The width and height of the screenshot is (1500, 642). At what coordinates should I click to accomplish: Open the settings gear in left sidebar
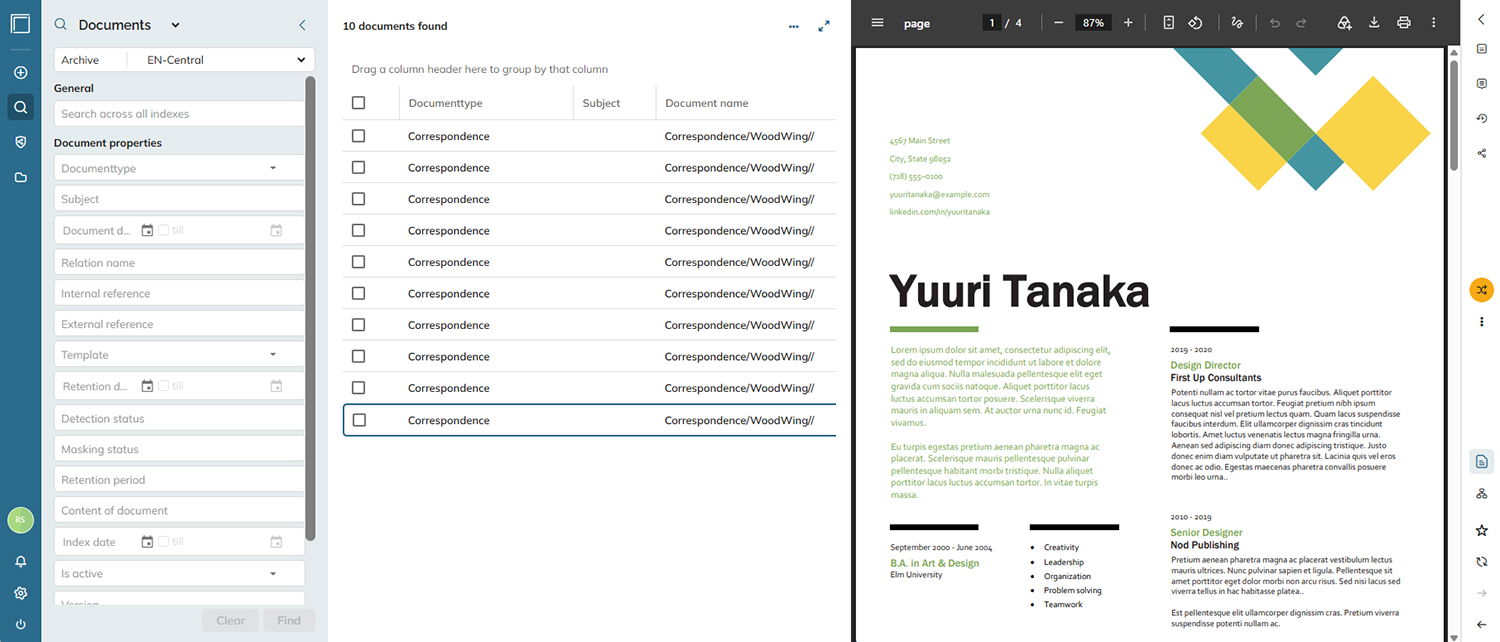point(20,593)
